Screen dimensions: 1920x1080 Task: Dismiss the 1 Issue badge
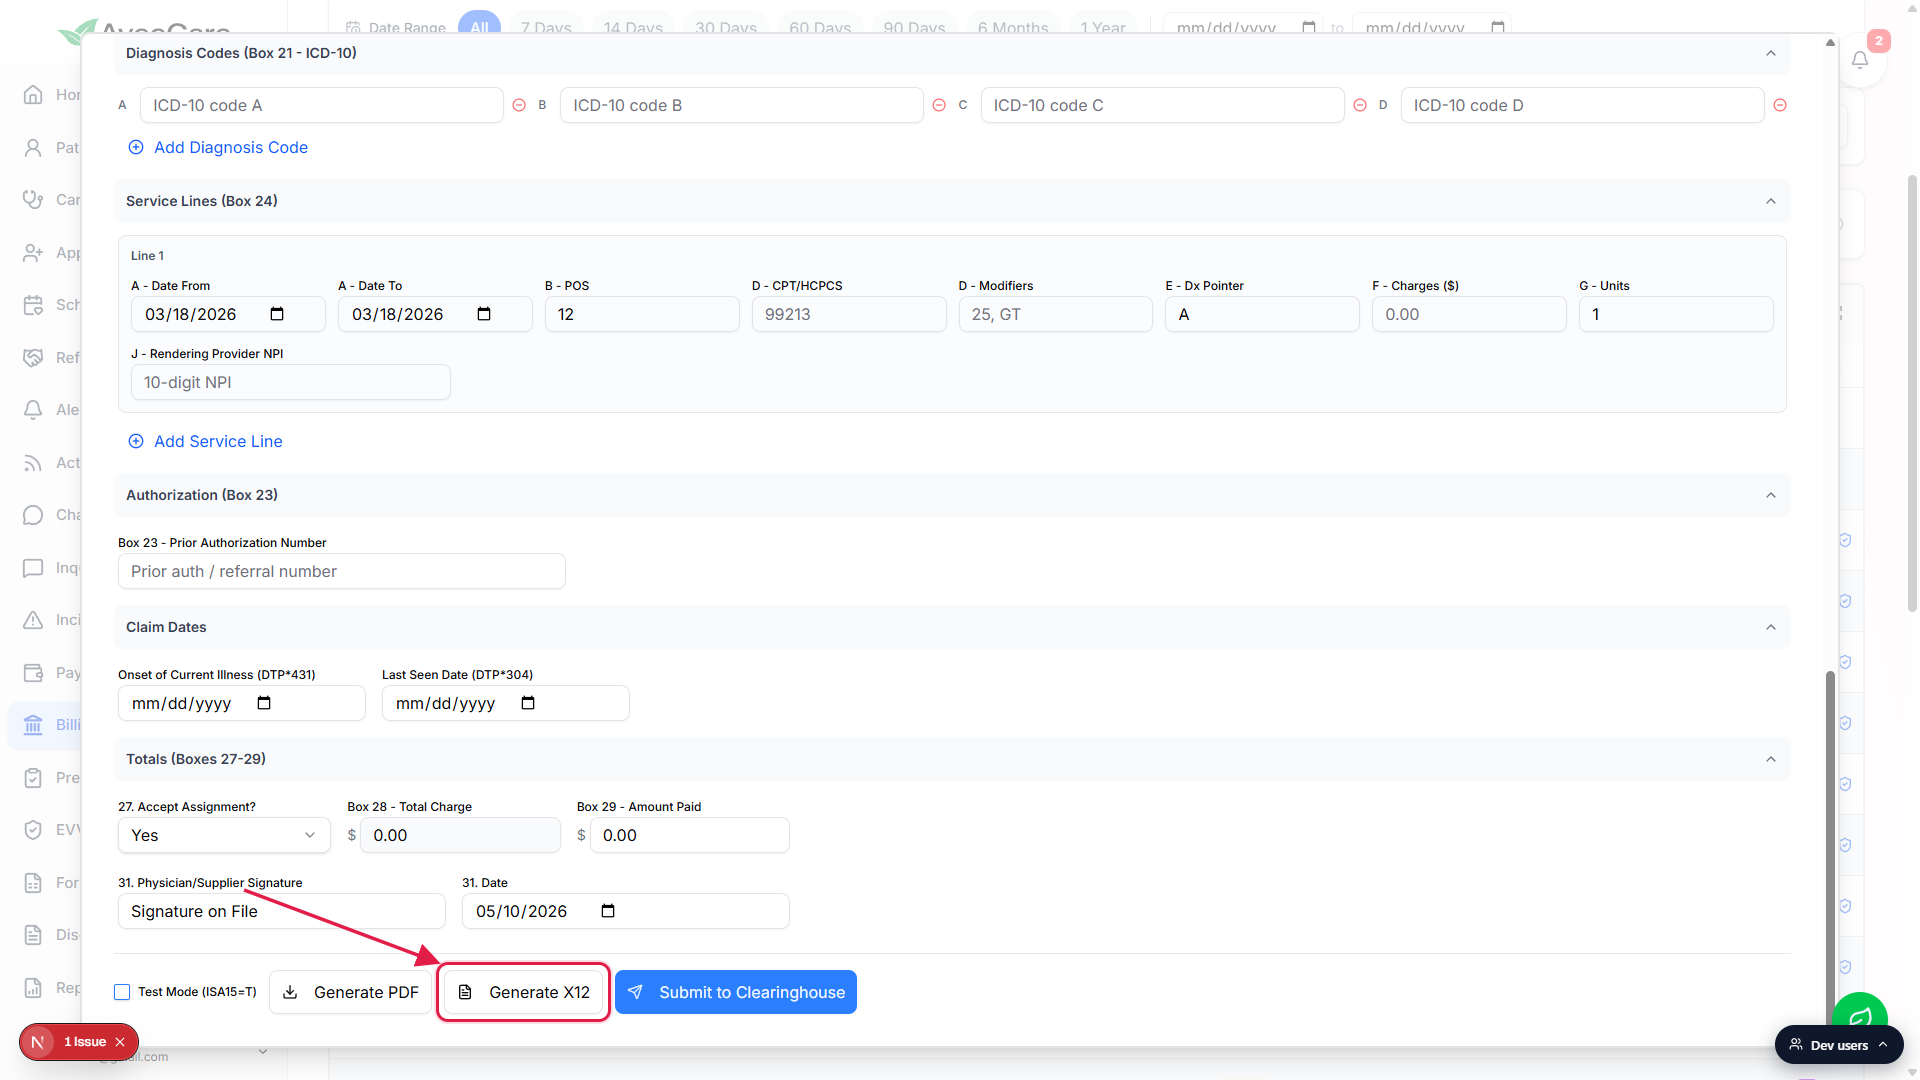[120, 1042]
